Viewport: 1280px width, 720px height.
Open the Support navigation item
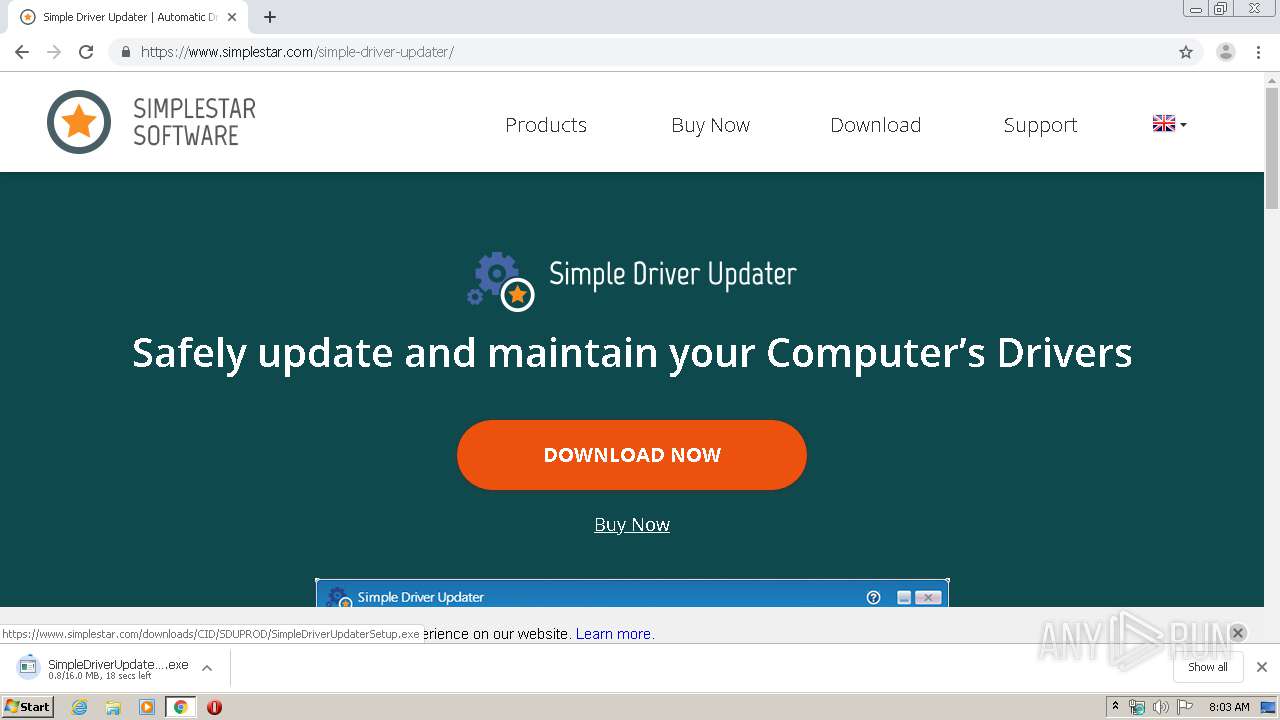[x=1040, y=125]
